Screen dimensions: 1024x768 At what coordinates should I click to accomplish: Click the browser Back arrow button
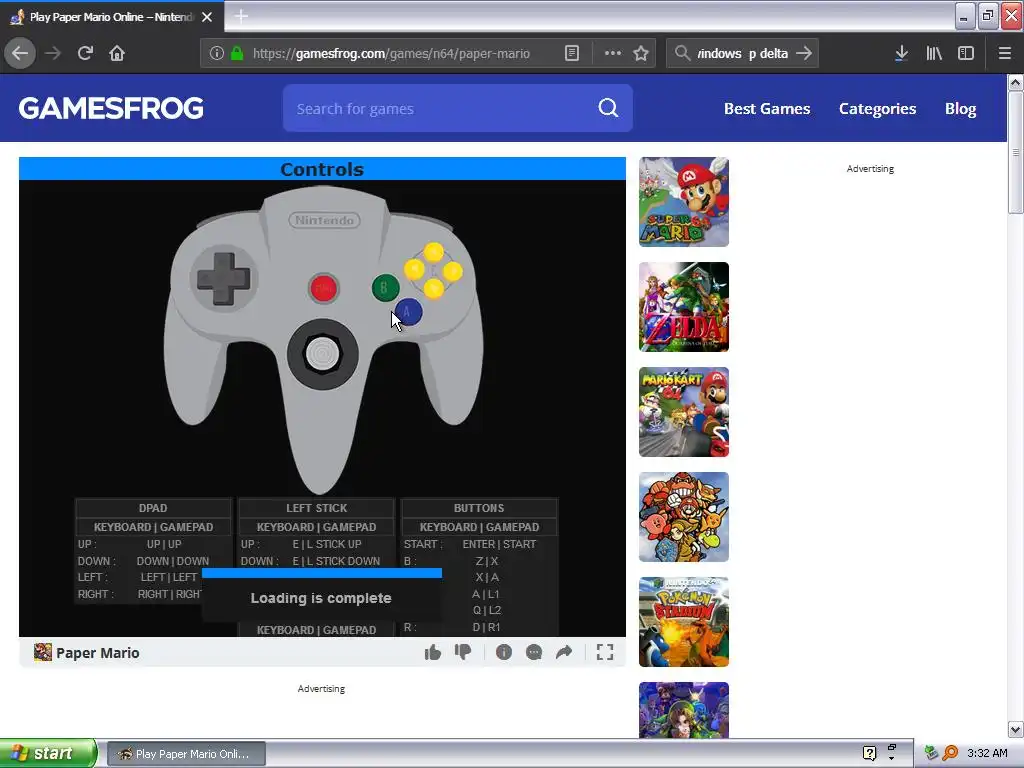click(x=20, y=53)
